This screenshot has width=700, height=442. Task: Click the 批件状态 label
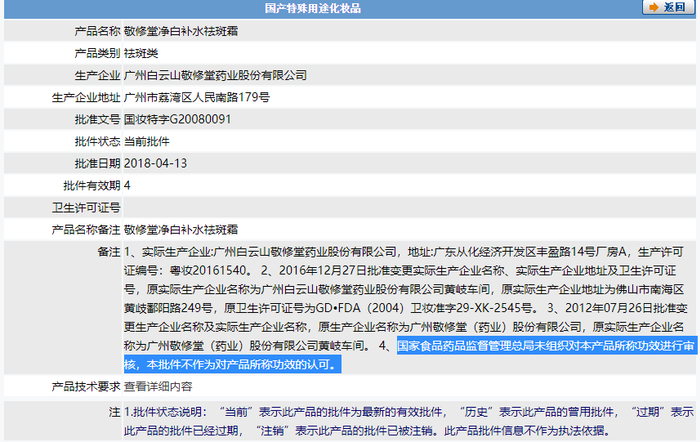point(97,142)
